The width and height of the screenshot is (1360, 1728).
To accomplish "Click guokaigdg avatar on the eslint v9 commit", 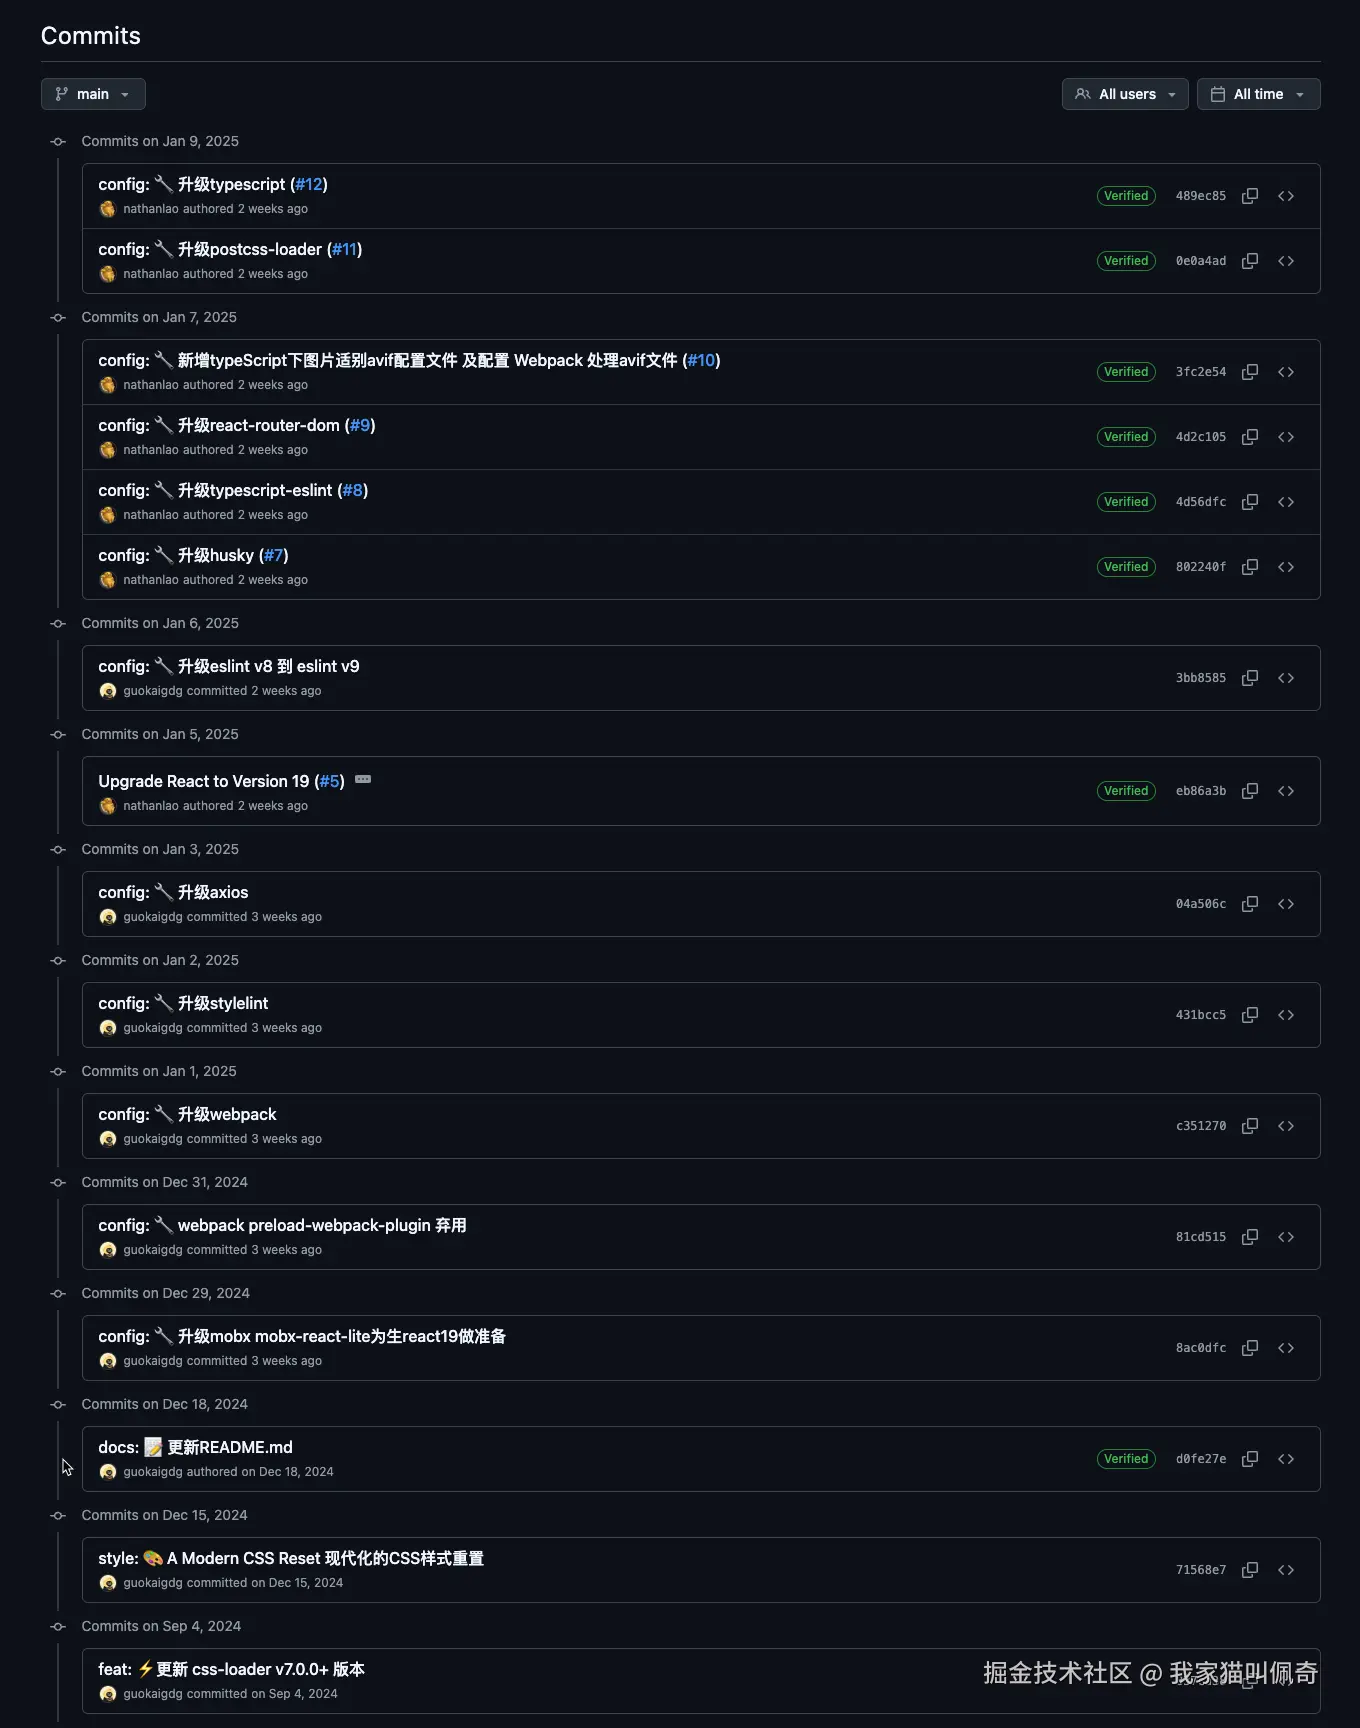I will pyautogui.click(x=108, y=691).
